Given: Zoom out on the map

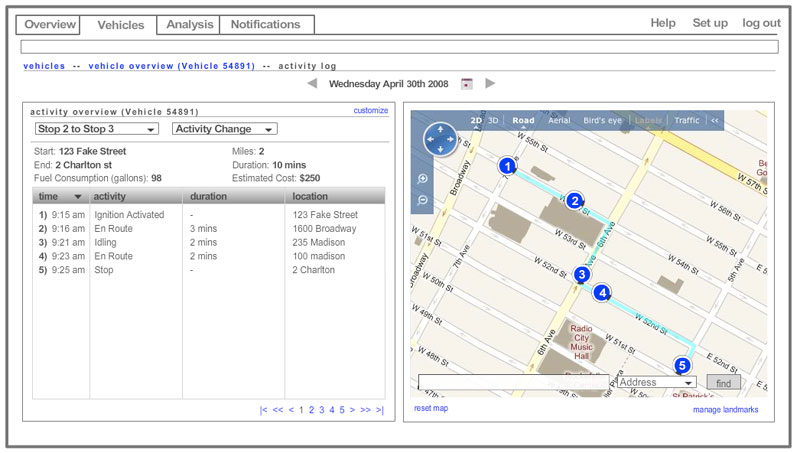Looking at the screenshot, I should [422, 200].
